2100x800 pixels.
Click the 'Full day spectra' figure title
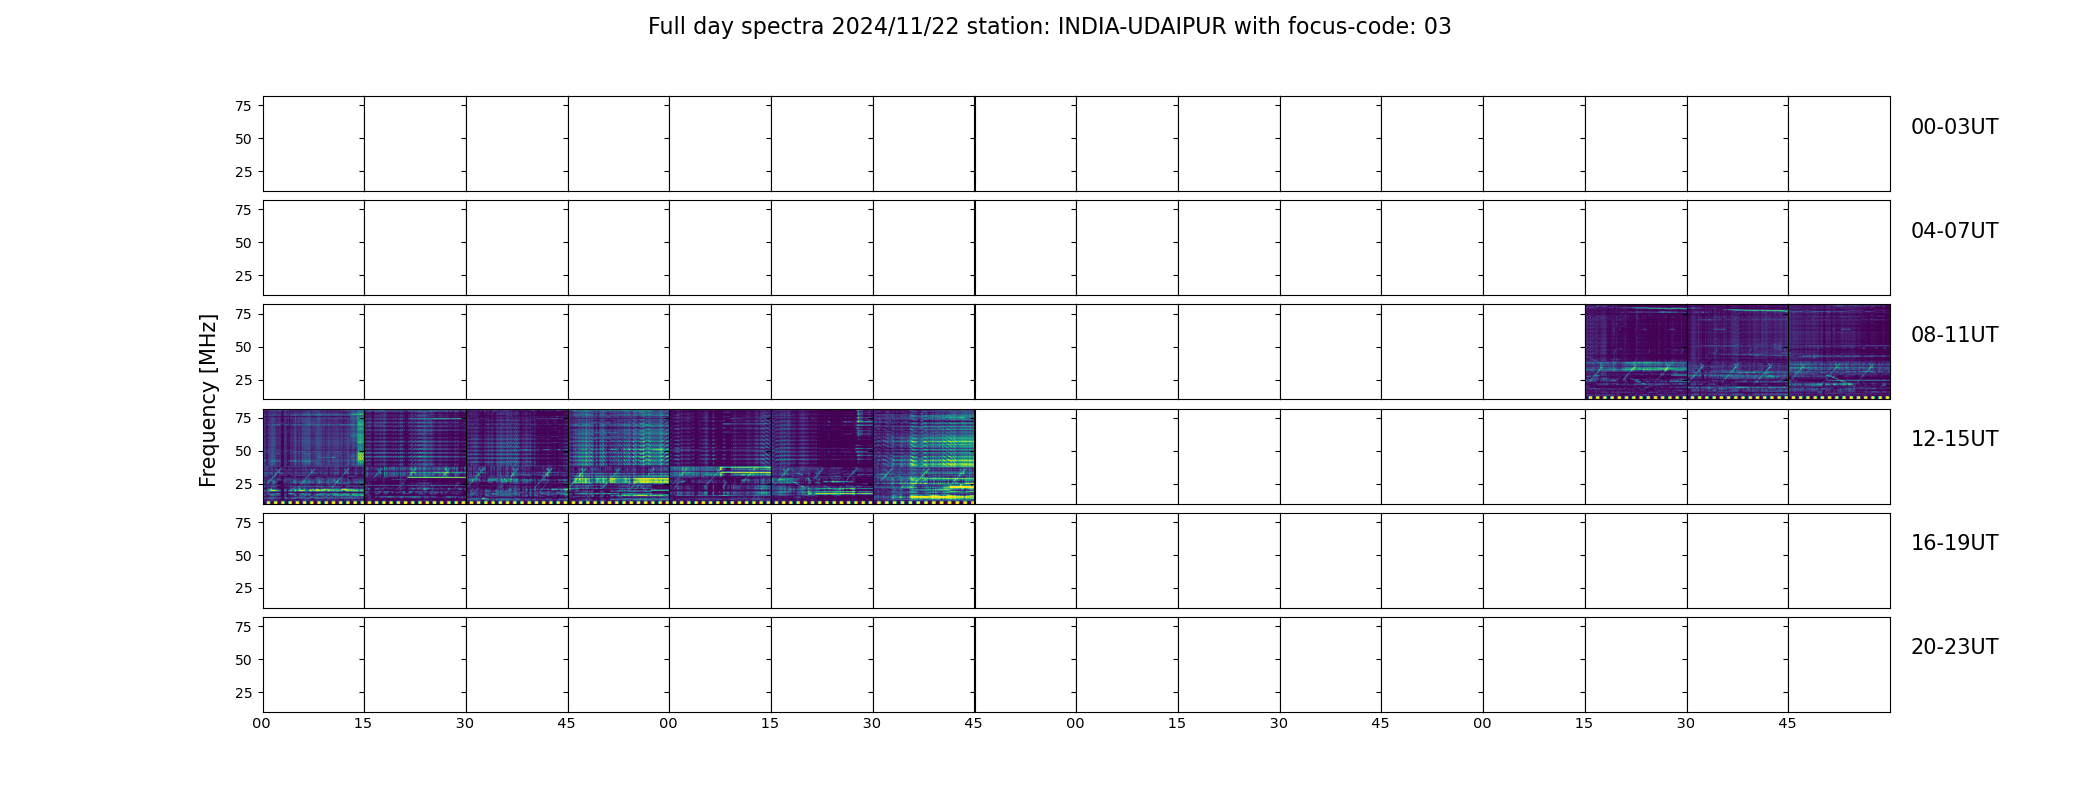tap(1049, 27)
